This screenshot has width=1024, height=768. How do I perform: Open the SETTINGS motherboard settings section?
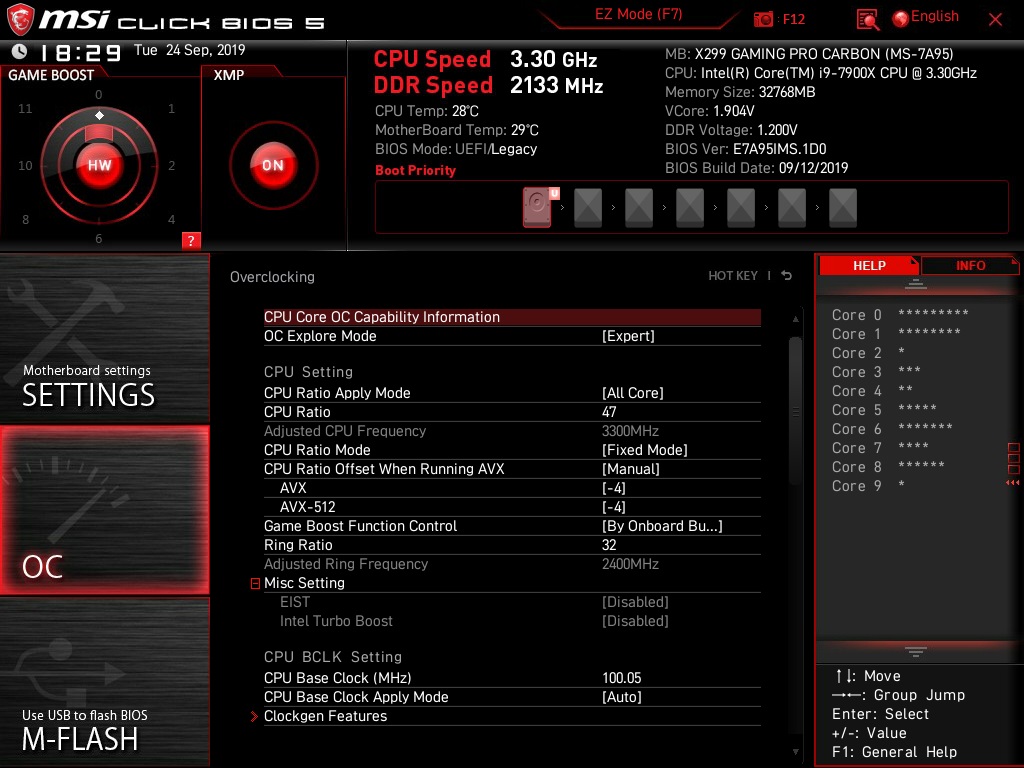(104, 338)
